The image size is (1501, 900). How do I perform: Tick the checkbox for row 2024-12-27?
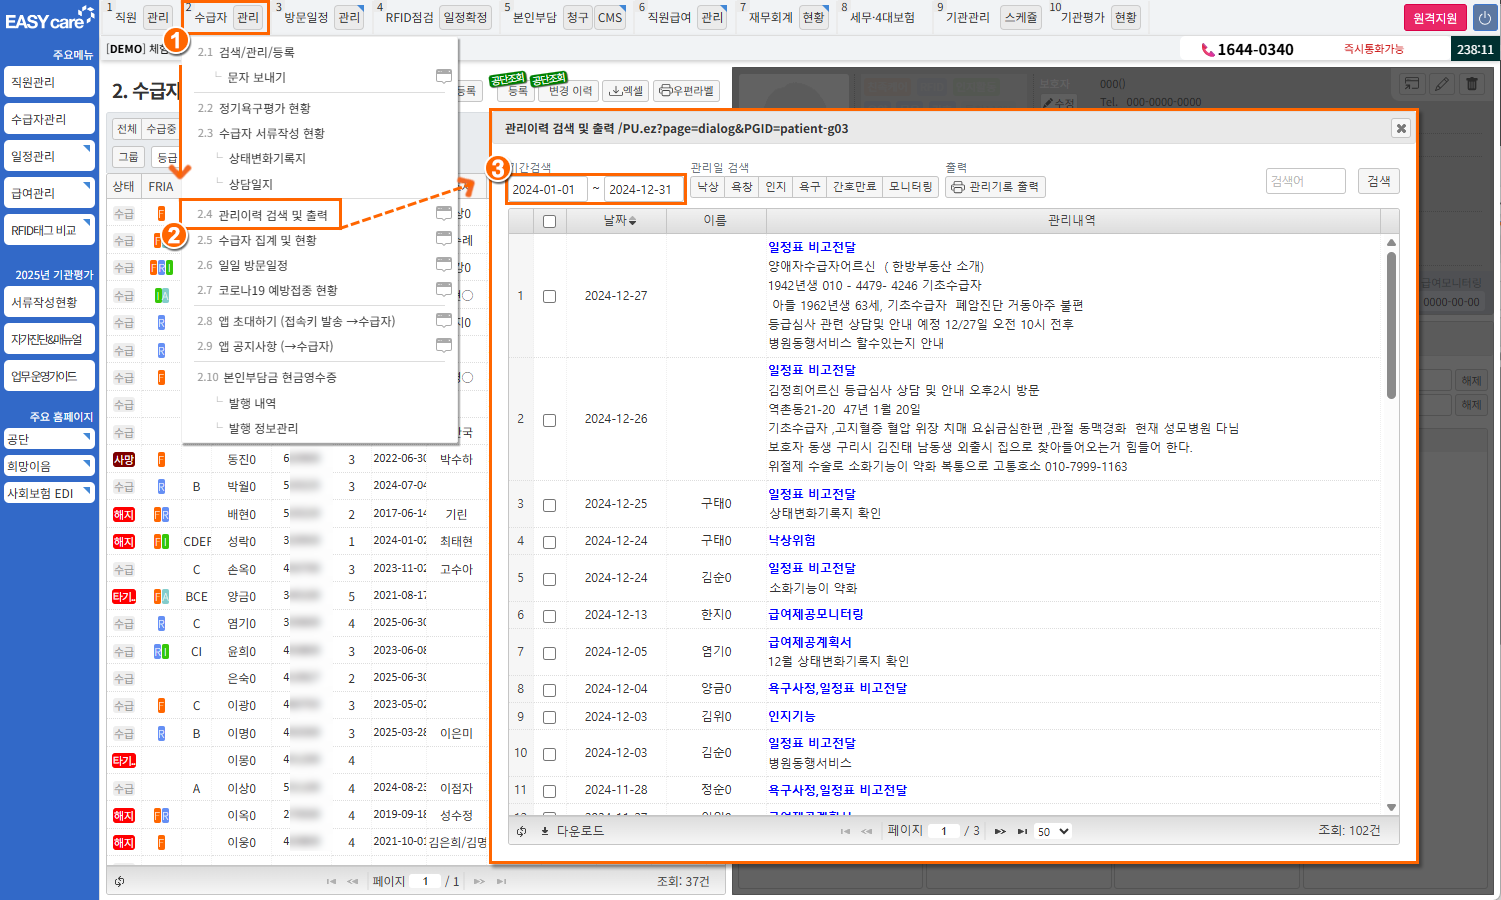[549, 296]
